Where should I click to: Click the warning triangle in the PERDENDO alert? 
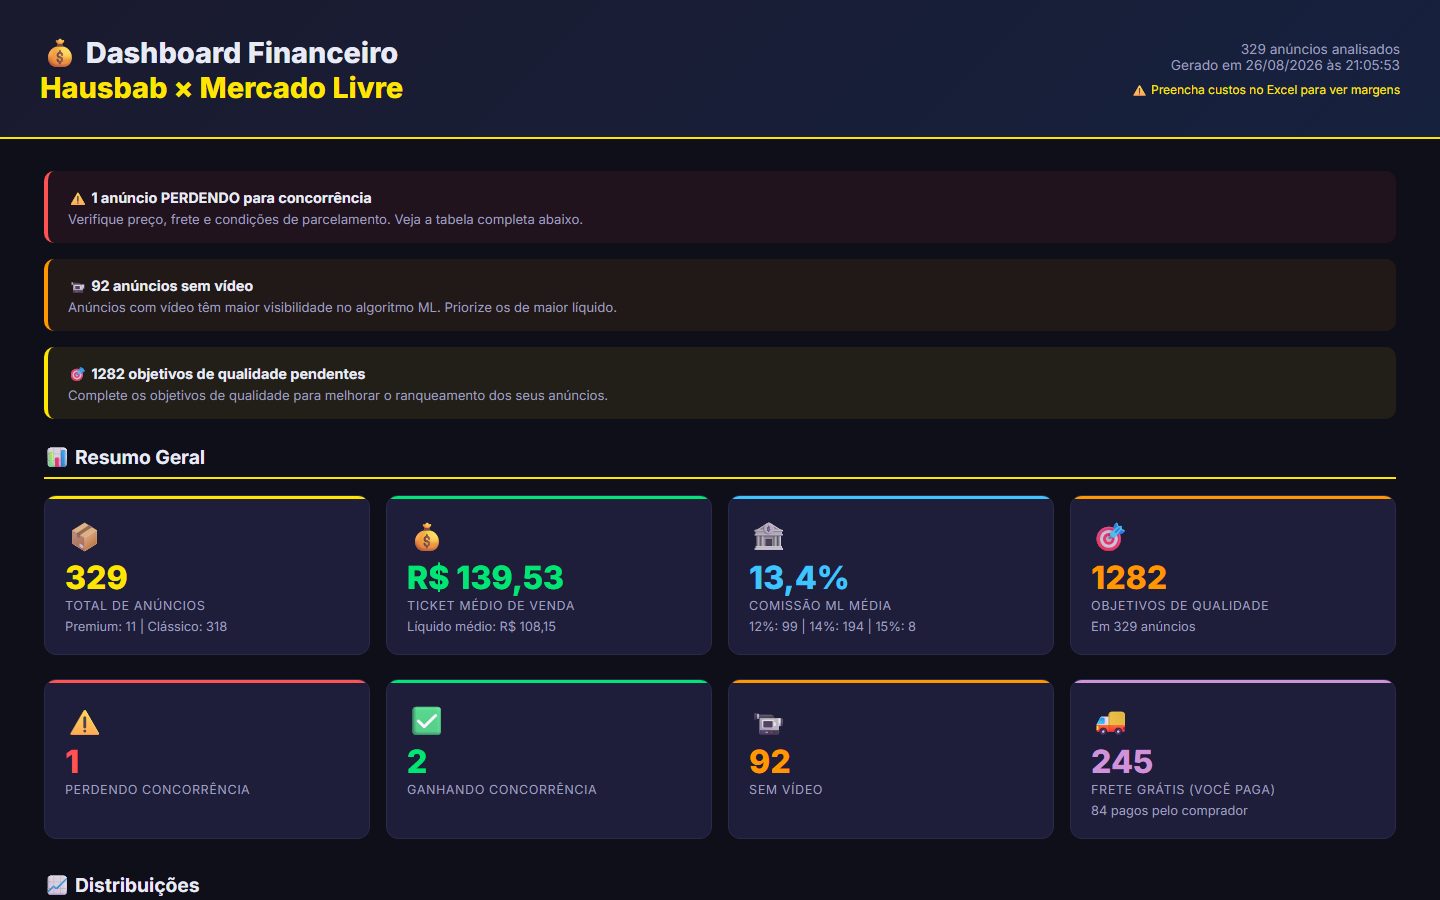[x=77, y=199]
